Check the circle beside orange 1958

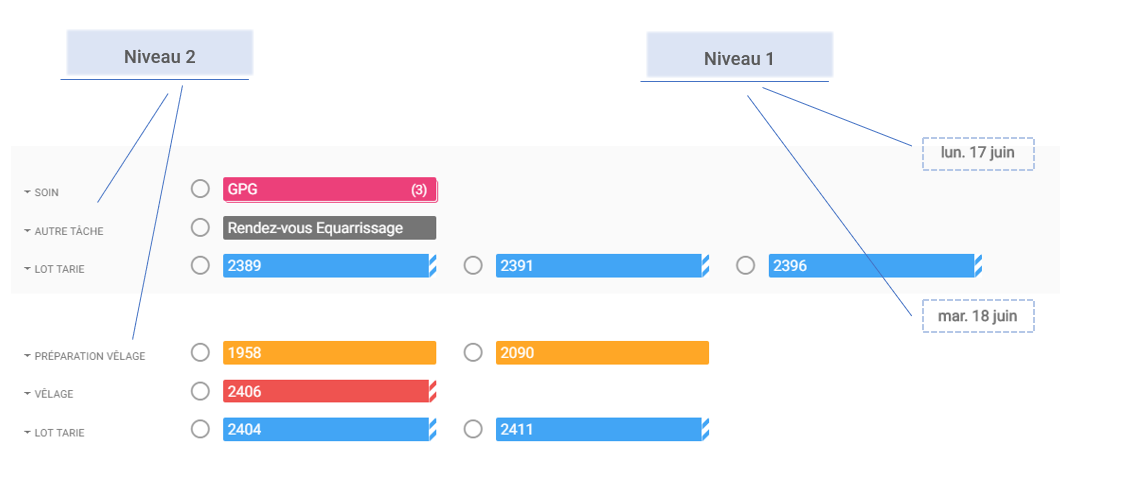pos(201,353)
